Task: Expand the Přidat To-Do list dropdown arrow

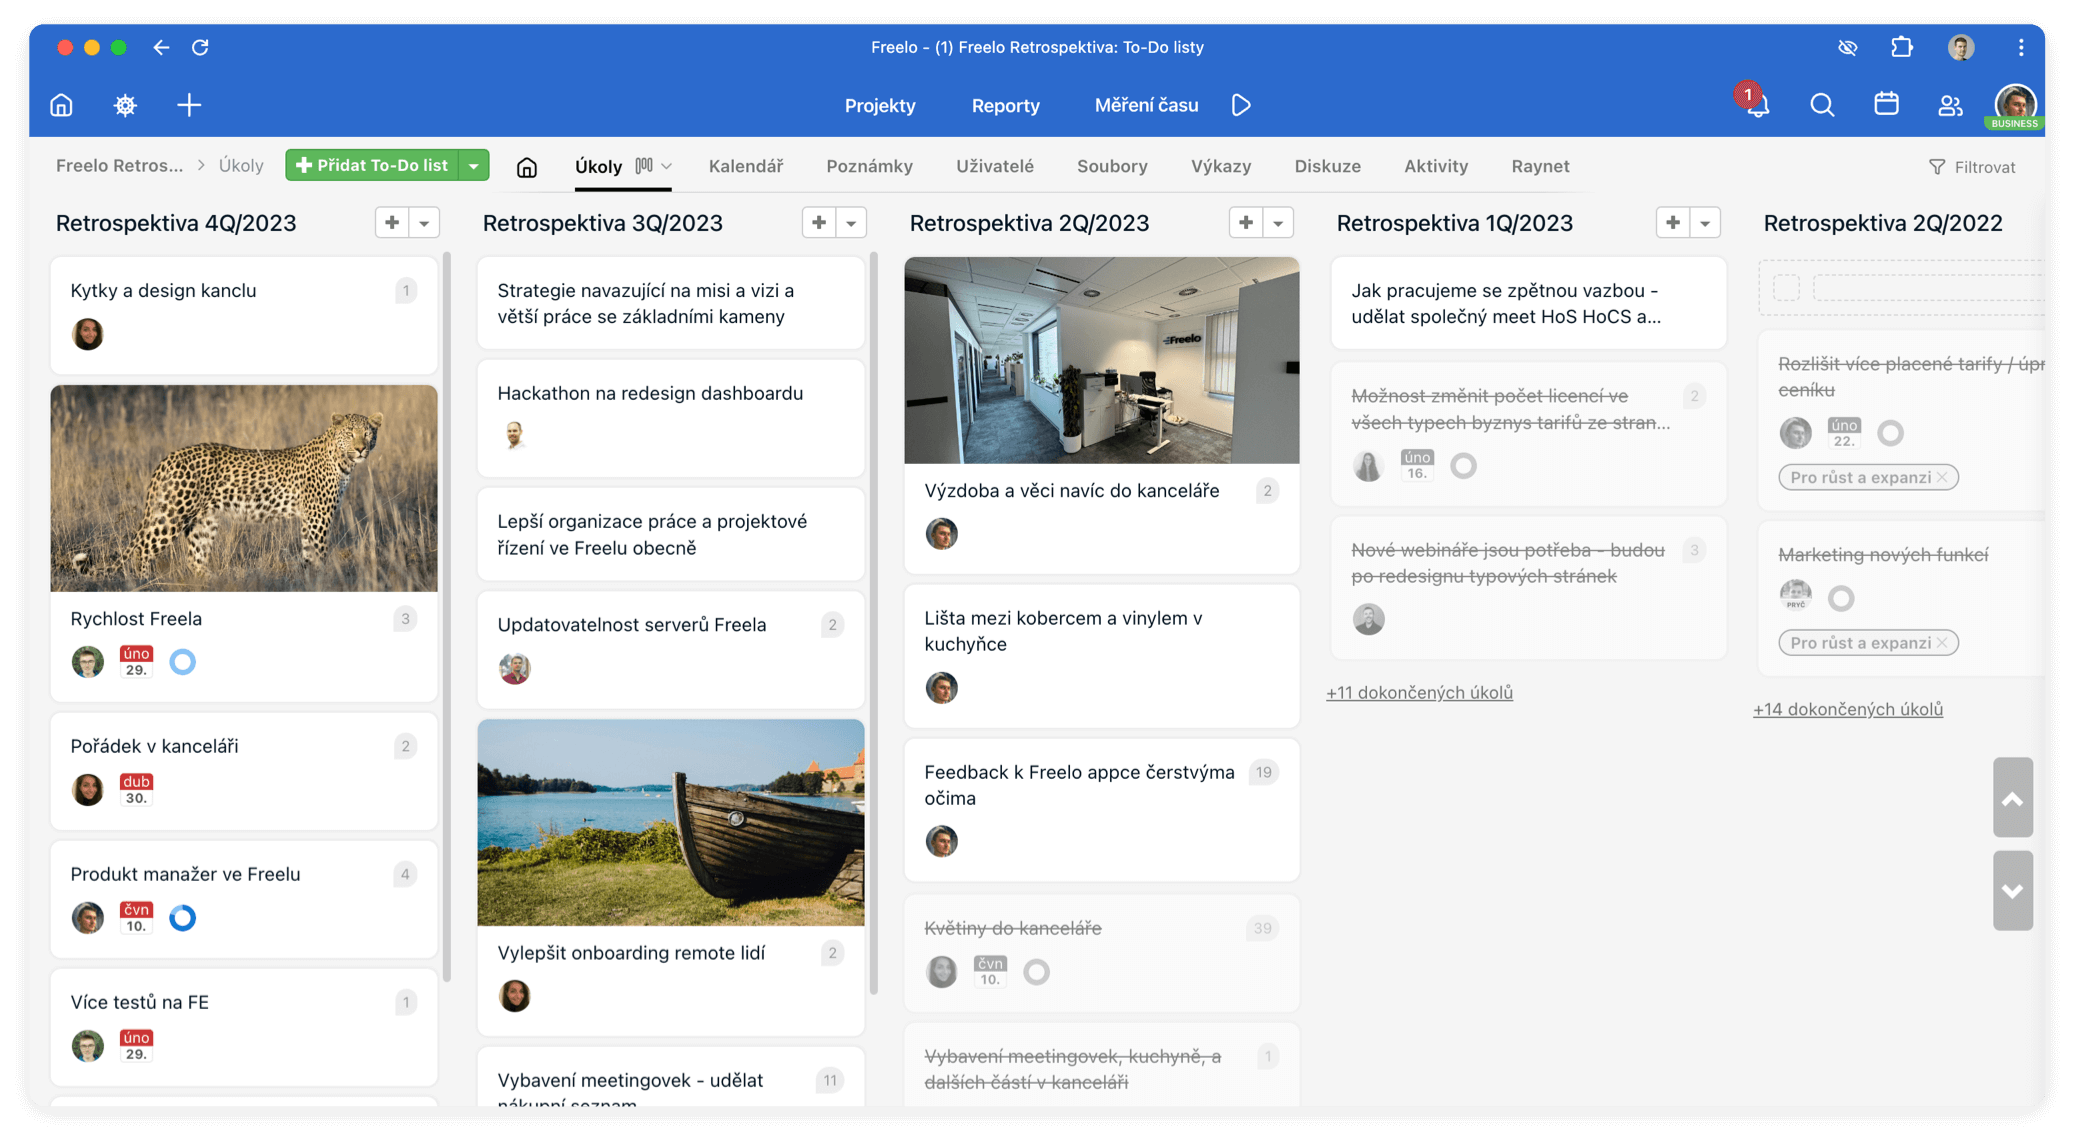Action: coord(474,165)
